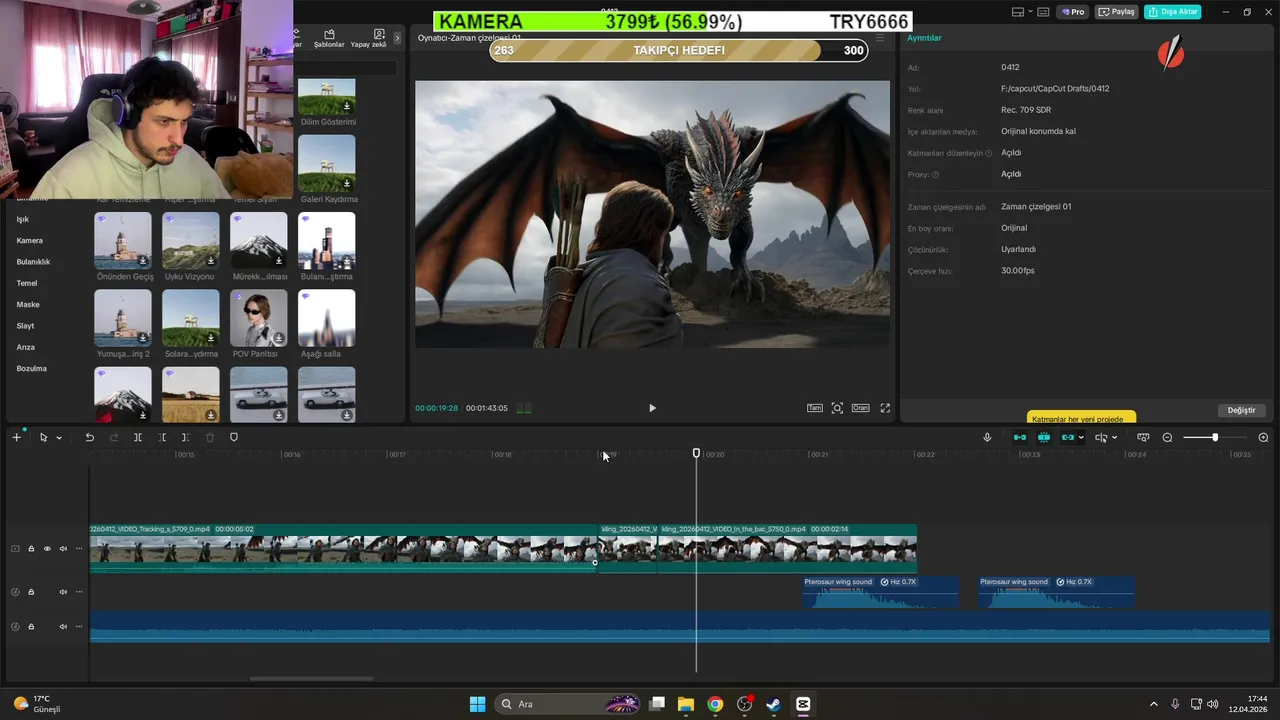Open the preview zoom-to-fit icon
The height and width of the screenshot is (720, 1280).
point(837,408)
